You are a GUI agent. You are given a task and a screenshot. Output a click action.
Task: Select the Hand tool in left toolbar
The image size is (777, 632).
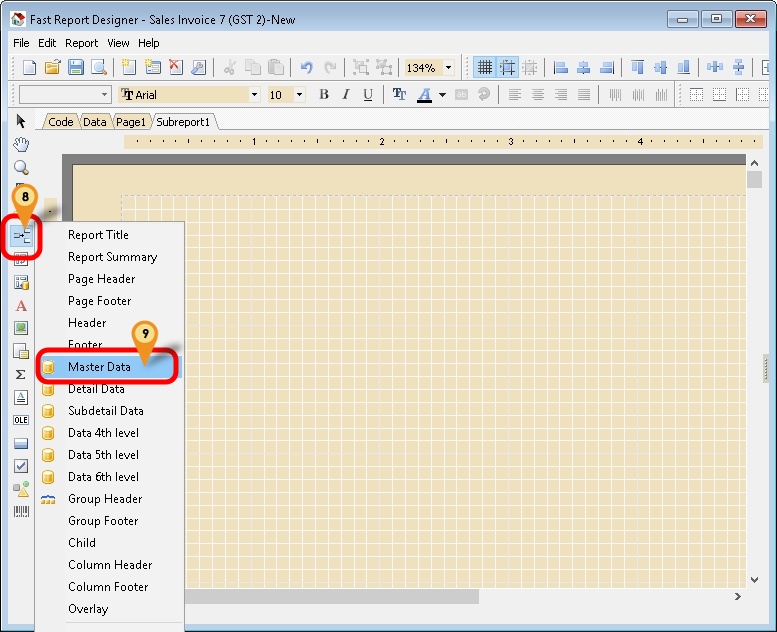coord(21,145)
